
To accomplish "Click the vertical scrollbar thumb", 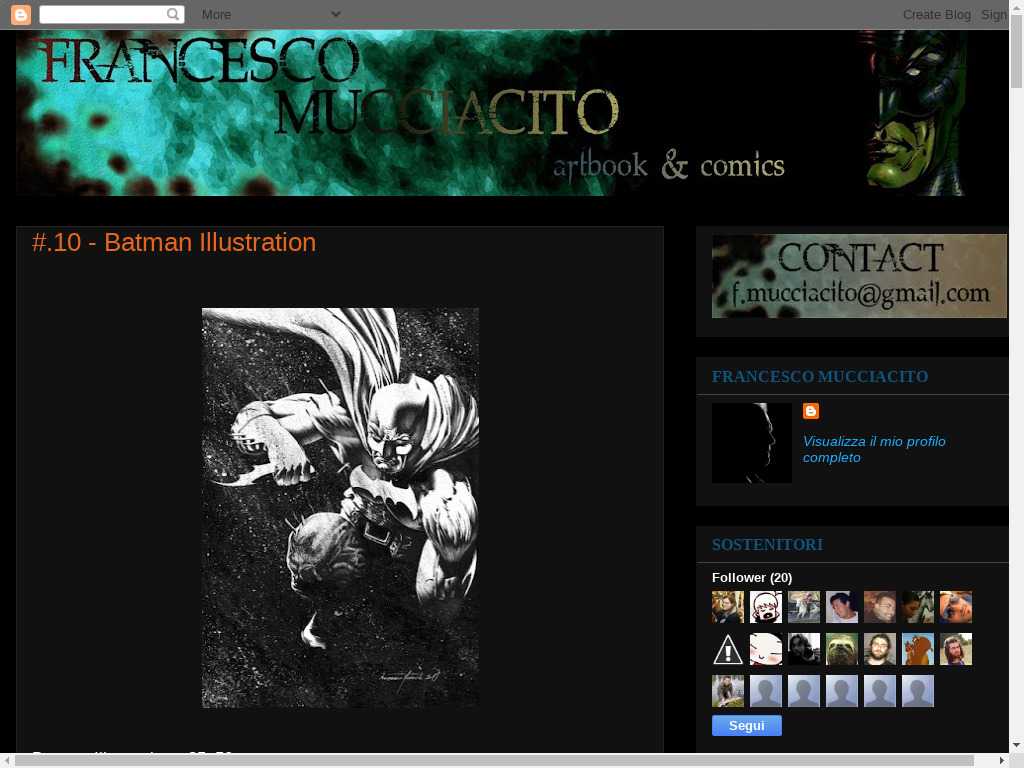I will (x=1016, y=51).
